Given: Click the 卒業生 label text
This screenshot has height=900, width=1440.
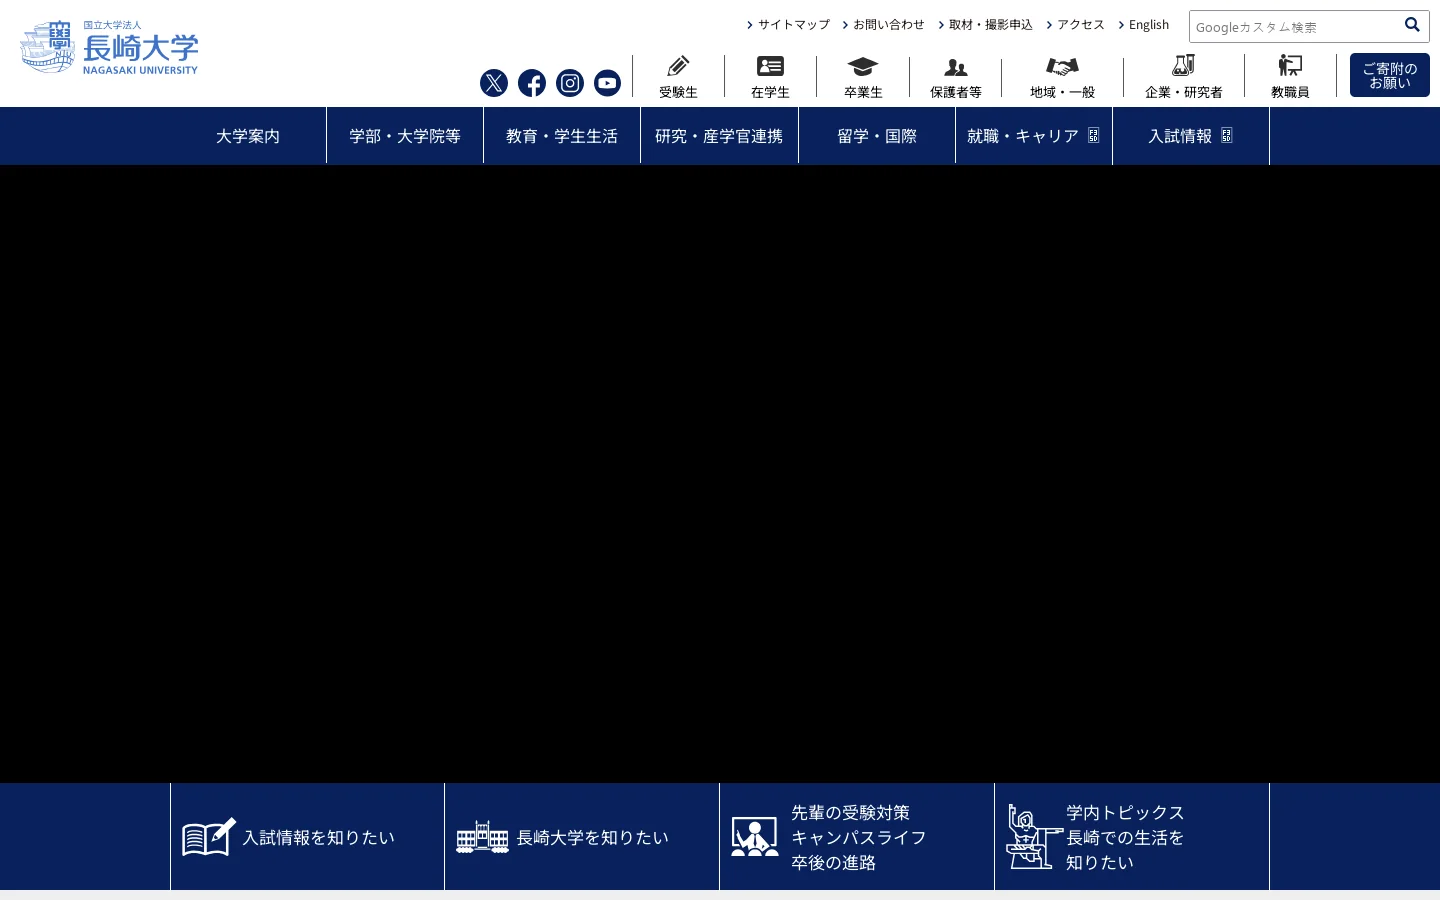Looking at the screenshot, I should [x=863, y=92].
